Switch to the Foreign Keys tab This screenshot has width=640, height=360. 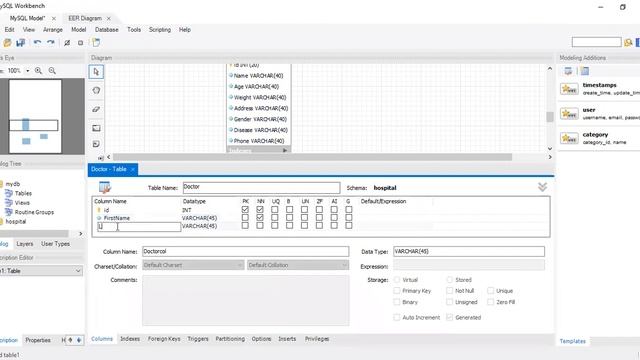(x=164, y=339)
